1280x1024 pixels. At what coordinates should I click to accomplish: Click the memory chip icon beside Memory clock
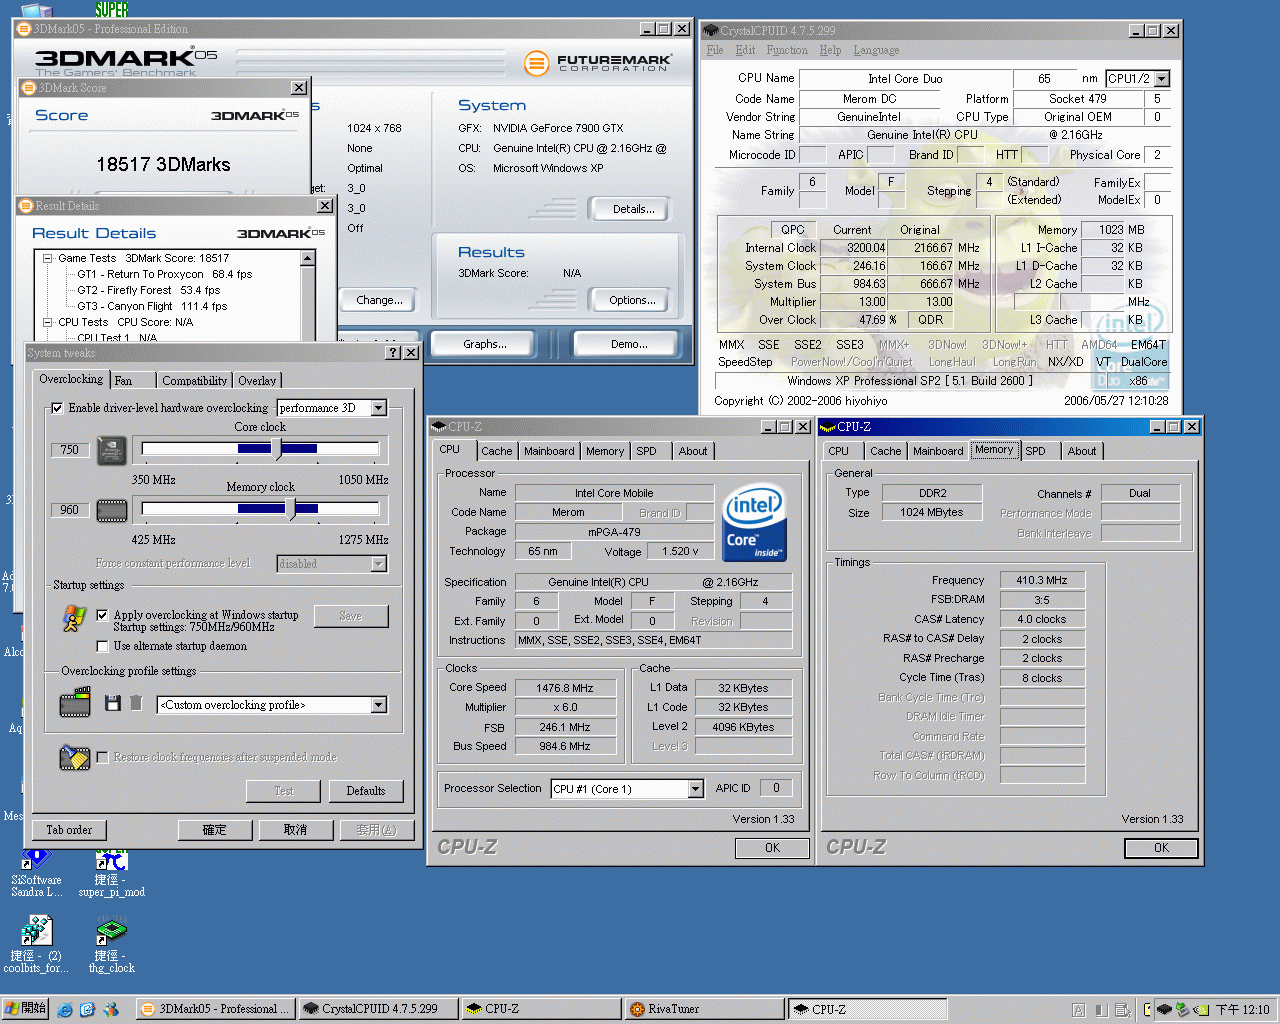(111, 511)
